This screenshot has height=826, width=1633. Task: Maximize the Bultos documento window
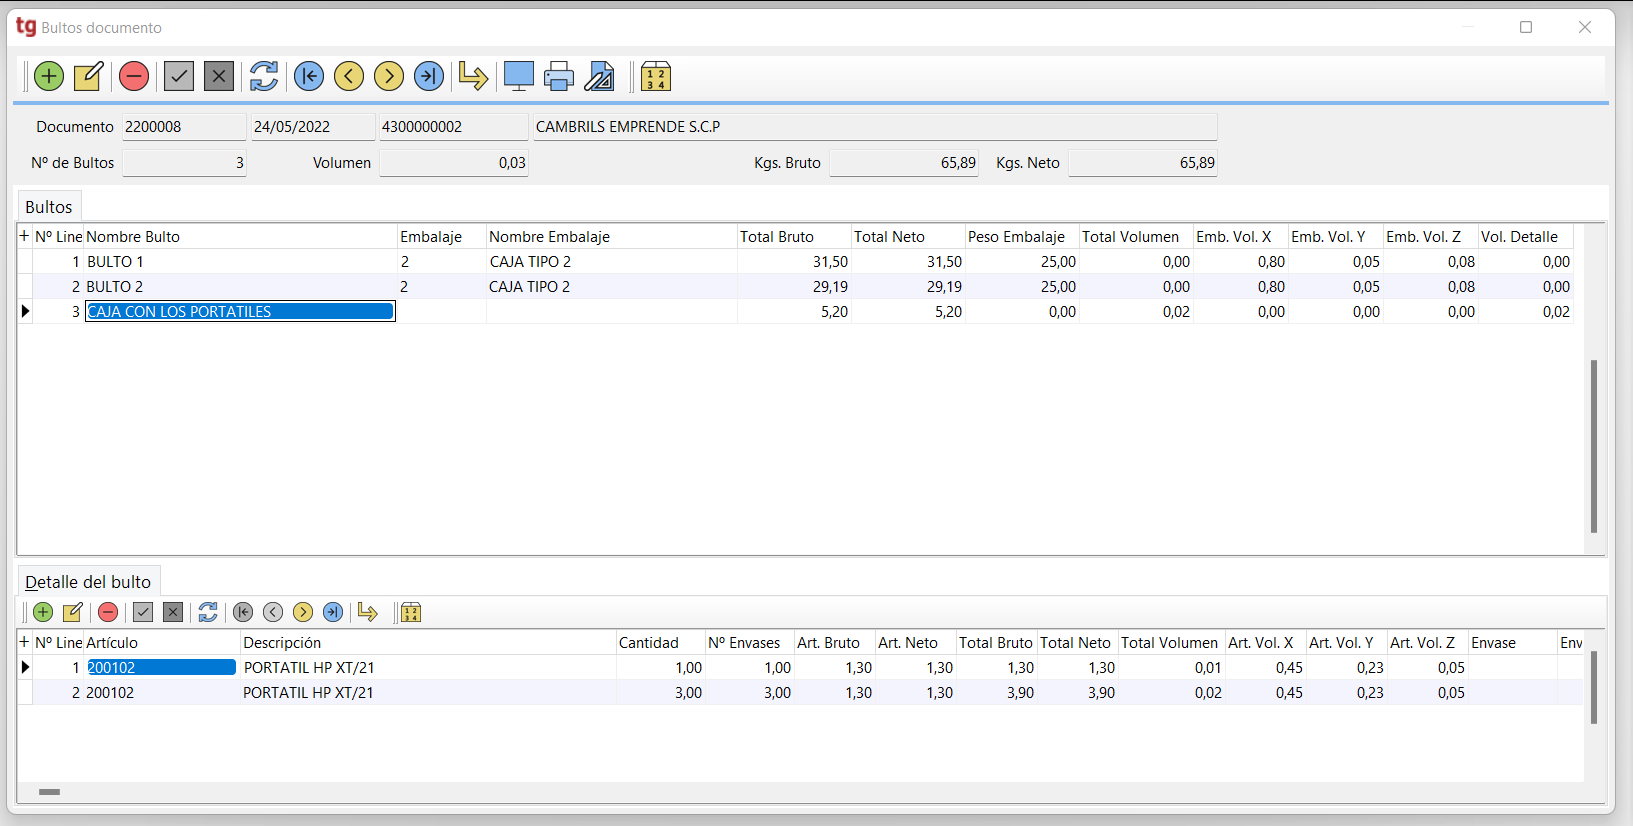pyautogui.click(x=1526, y=27)
